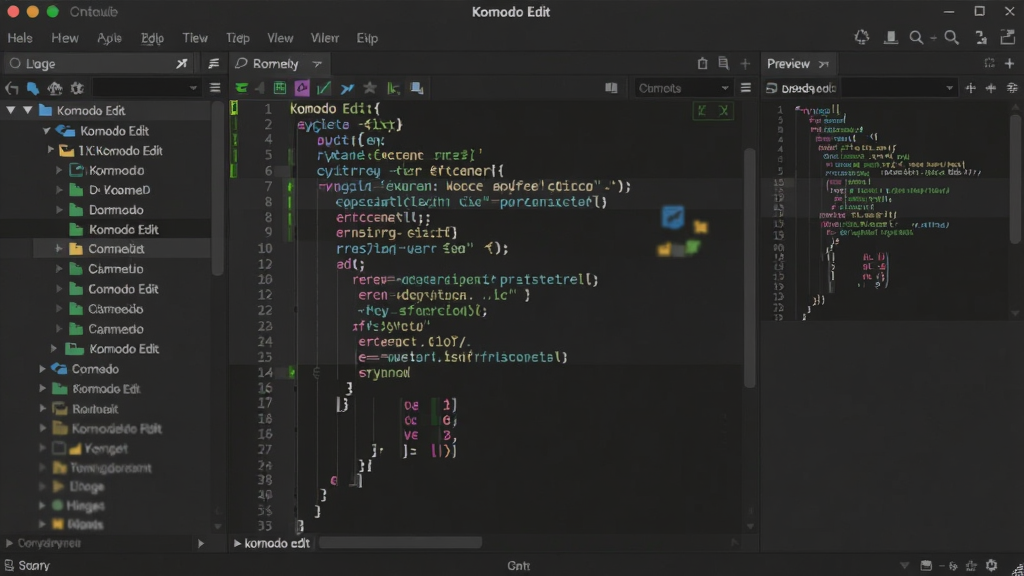
Task: Open the Tiep menu
Action: tap(238, 38)
